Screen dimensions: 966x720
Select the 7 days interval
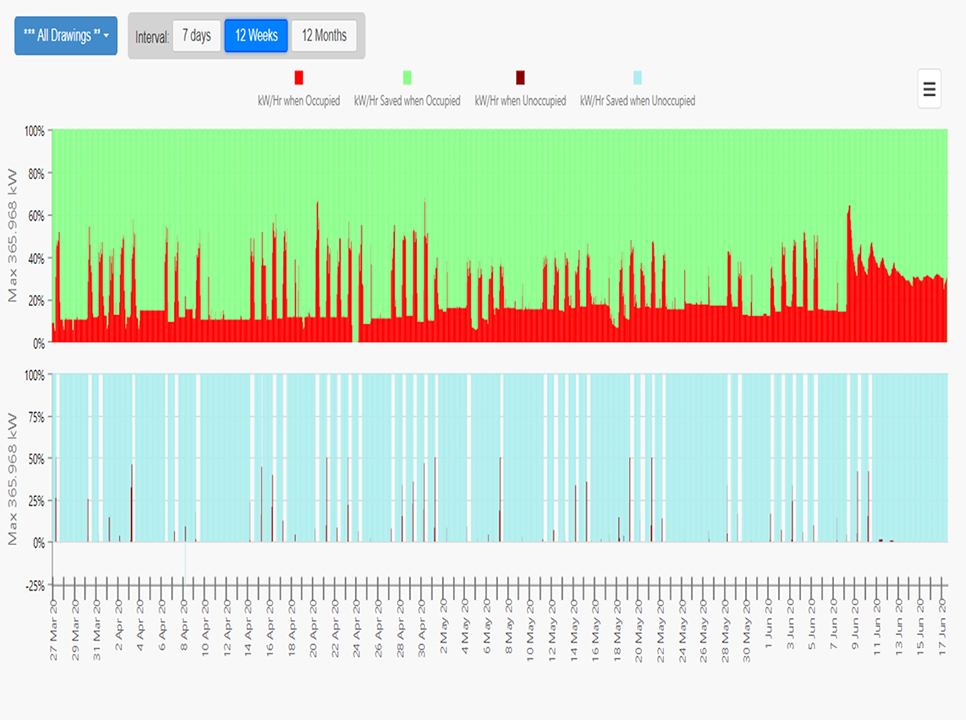pos(196,36)
